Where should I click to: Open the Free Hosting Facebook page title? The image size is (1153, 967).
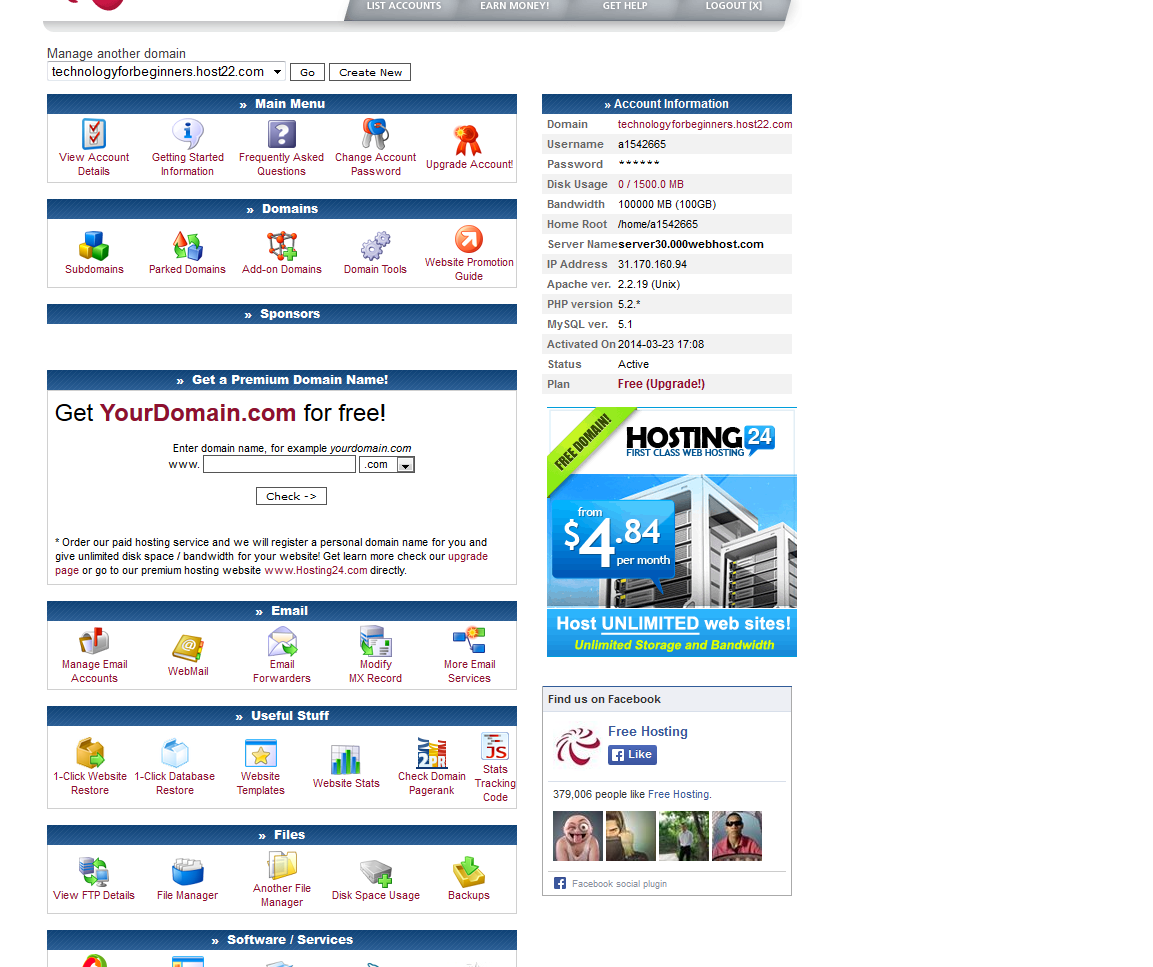click(648, 732)
